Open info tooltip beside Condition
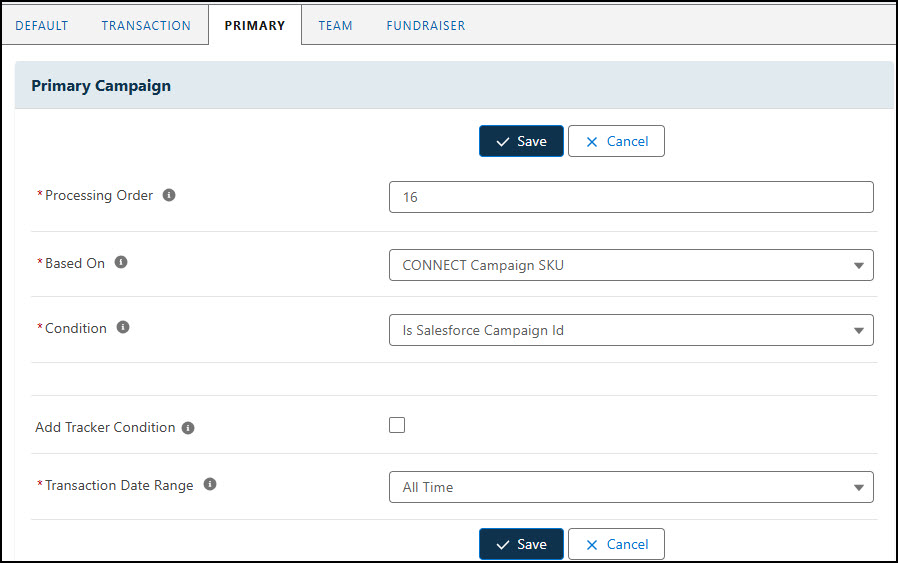The height and width of the screenshot is (563, 898). coord(123,327)
